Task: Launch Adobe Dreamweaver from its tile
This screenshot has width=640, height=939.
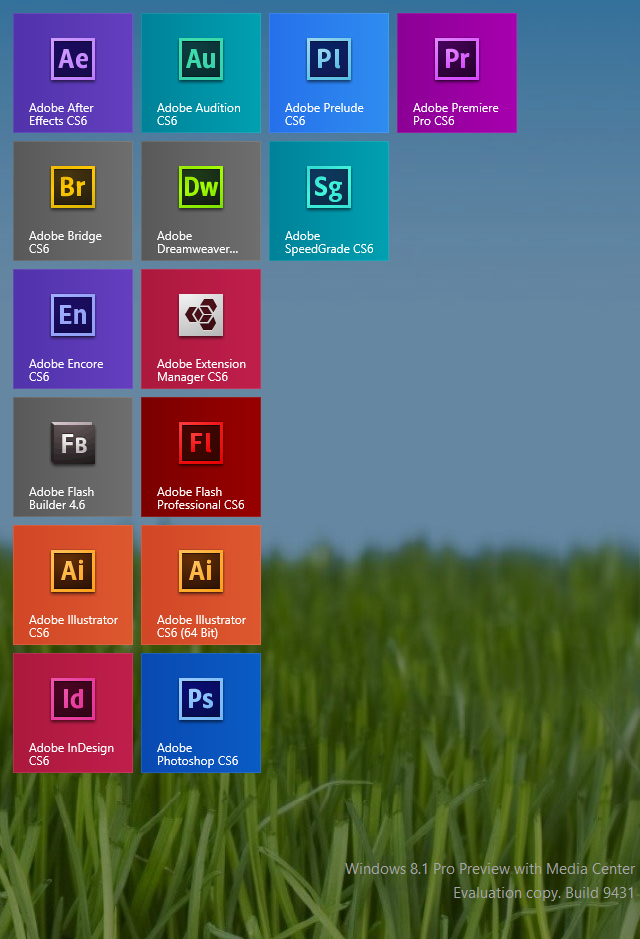Action: point(201,201)
